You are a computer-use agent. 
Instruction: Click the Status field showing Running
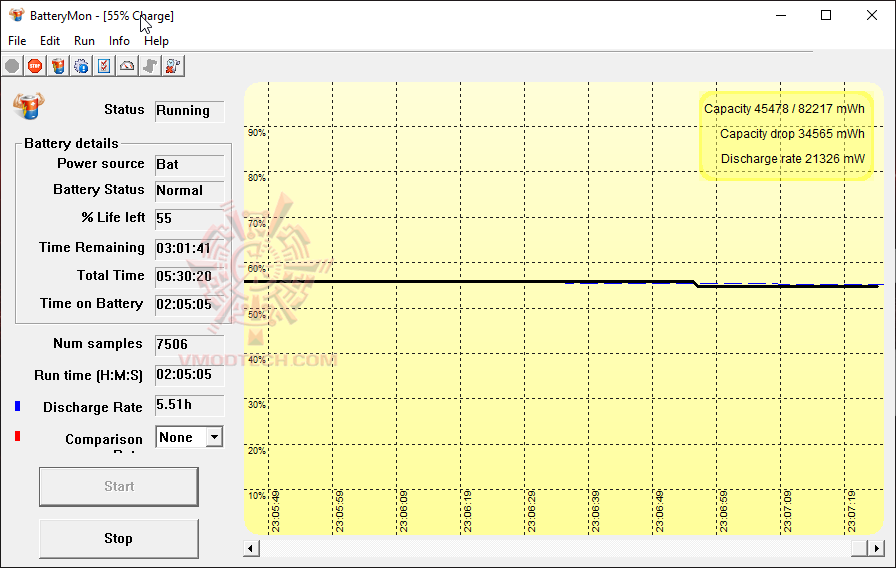189,111
